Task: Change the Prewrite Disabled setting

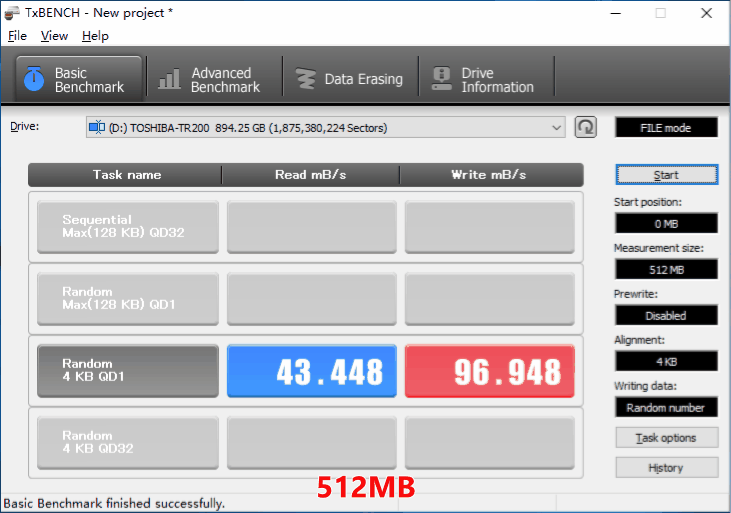Action: point(666,316)
